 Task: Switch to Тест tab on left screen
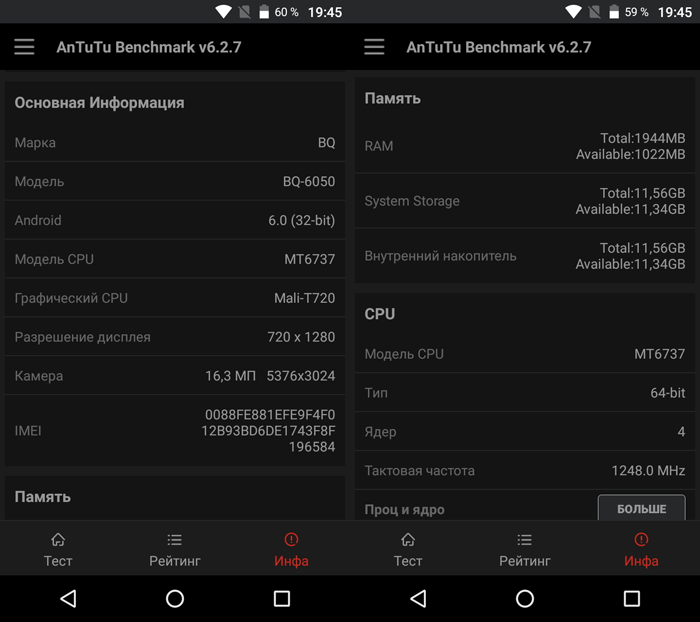(58, 549)
